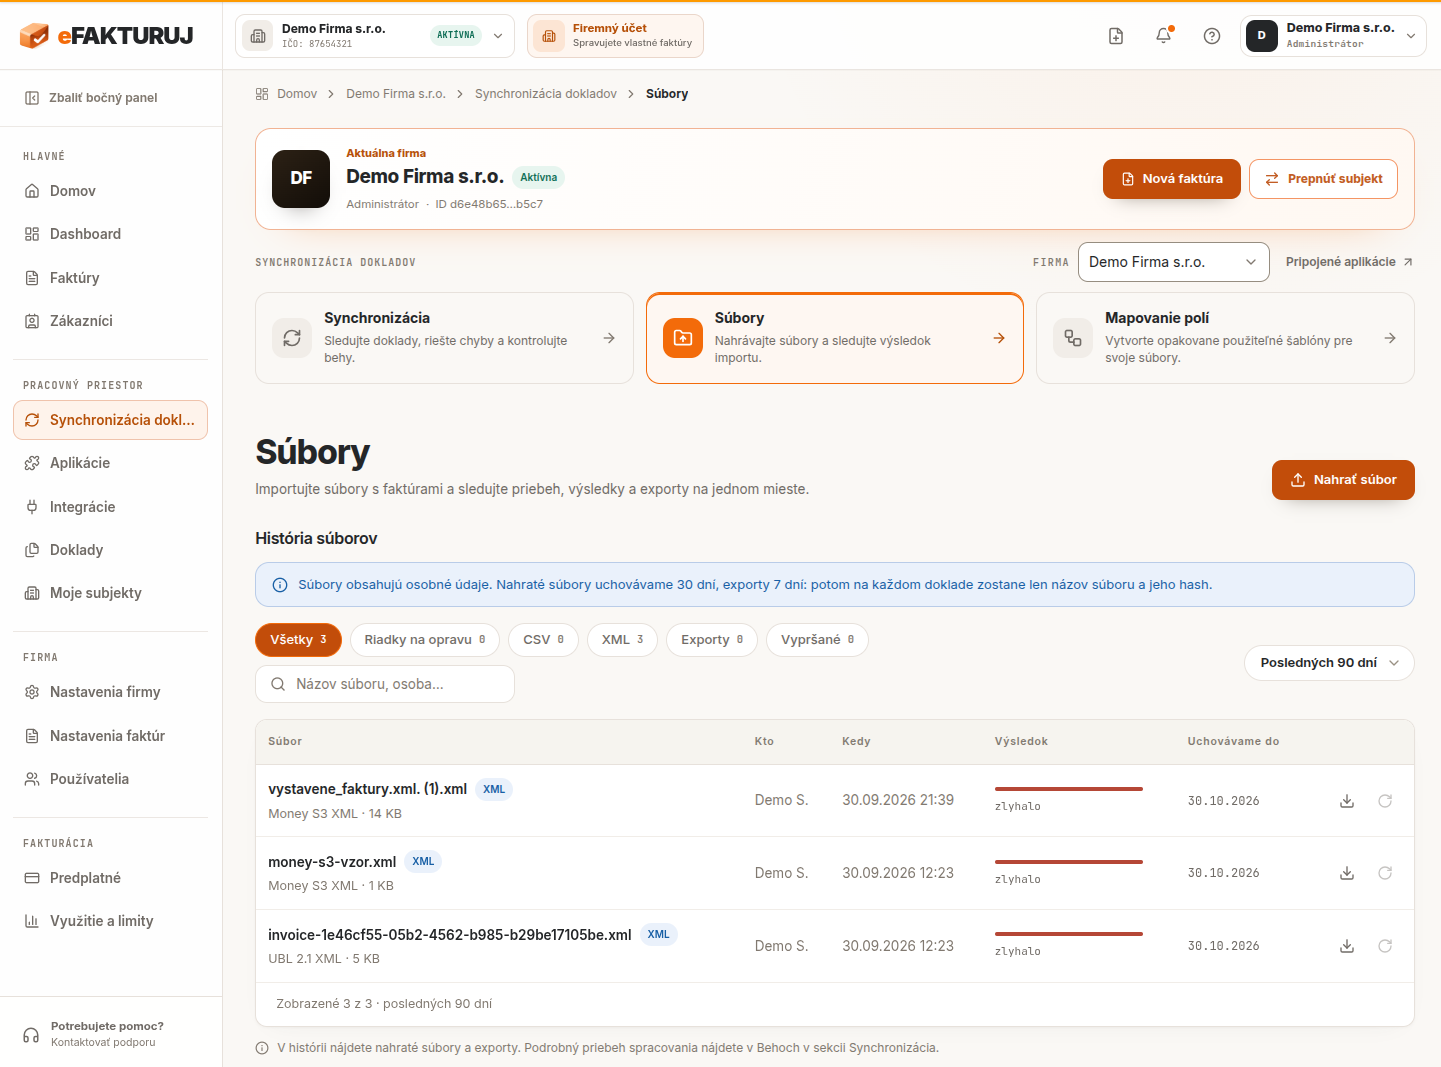Retry import for vystavene_faktury.xml row

1385,801
